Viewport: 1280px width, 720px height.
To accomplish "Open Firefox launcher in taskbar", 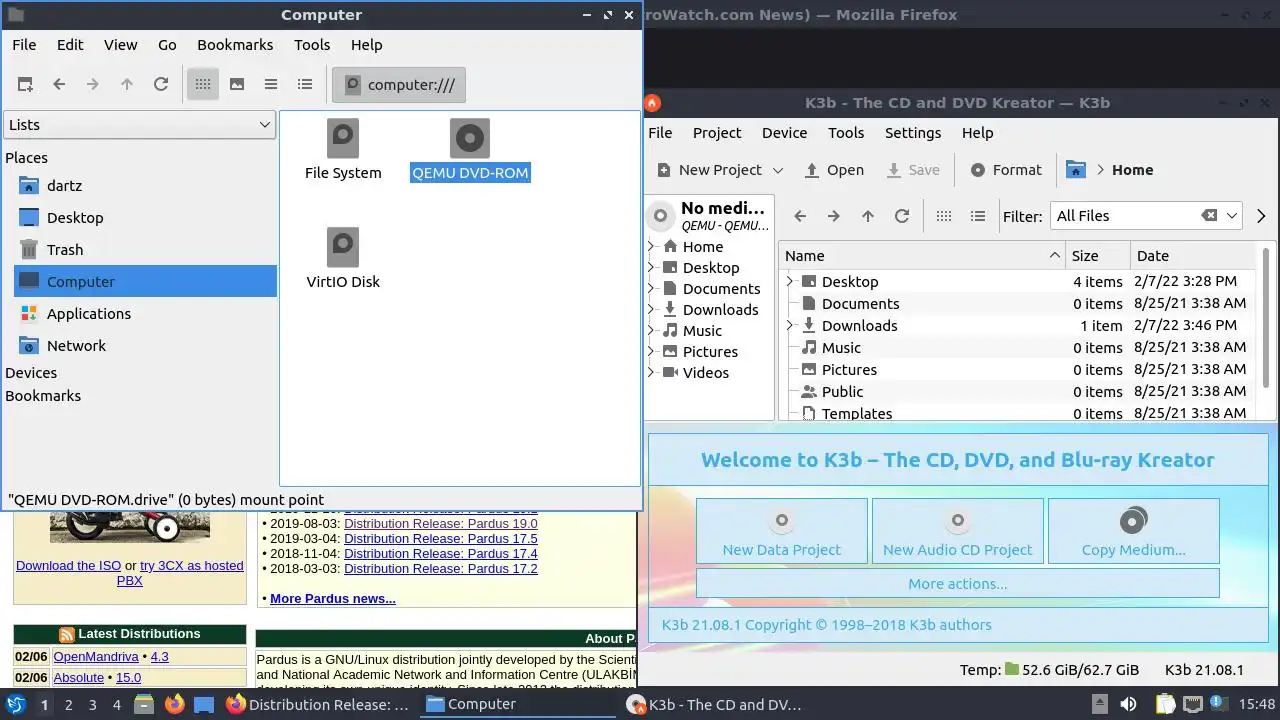I will tap(174, 704).
